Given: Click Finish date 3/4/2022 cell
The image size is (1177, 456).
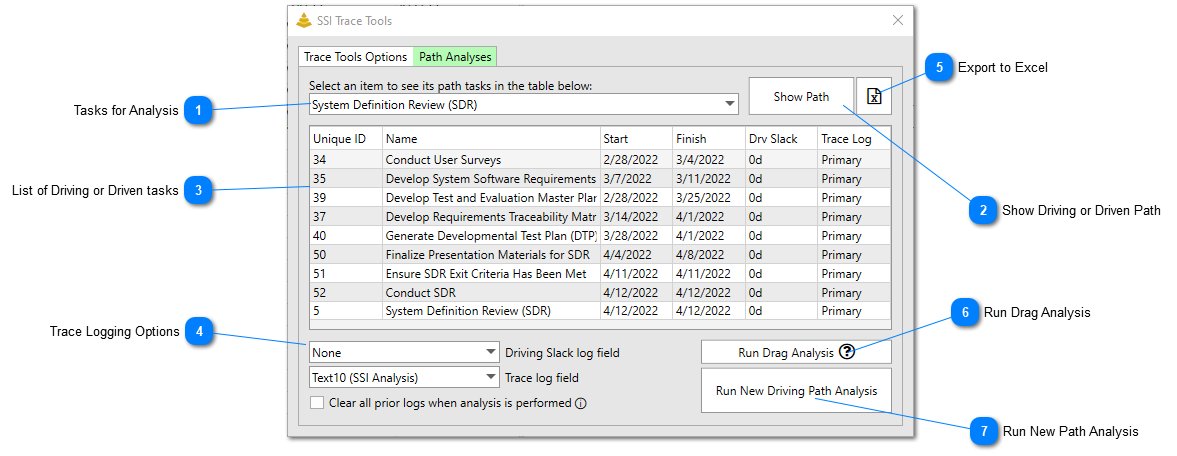Looking at the screenshot, I should click(709, 160).
